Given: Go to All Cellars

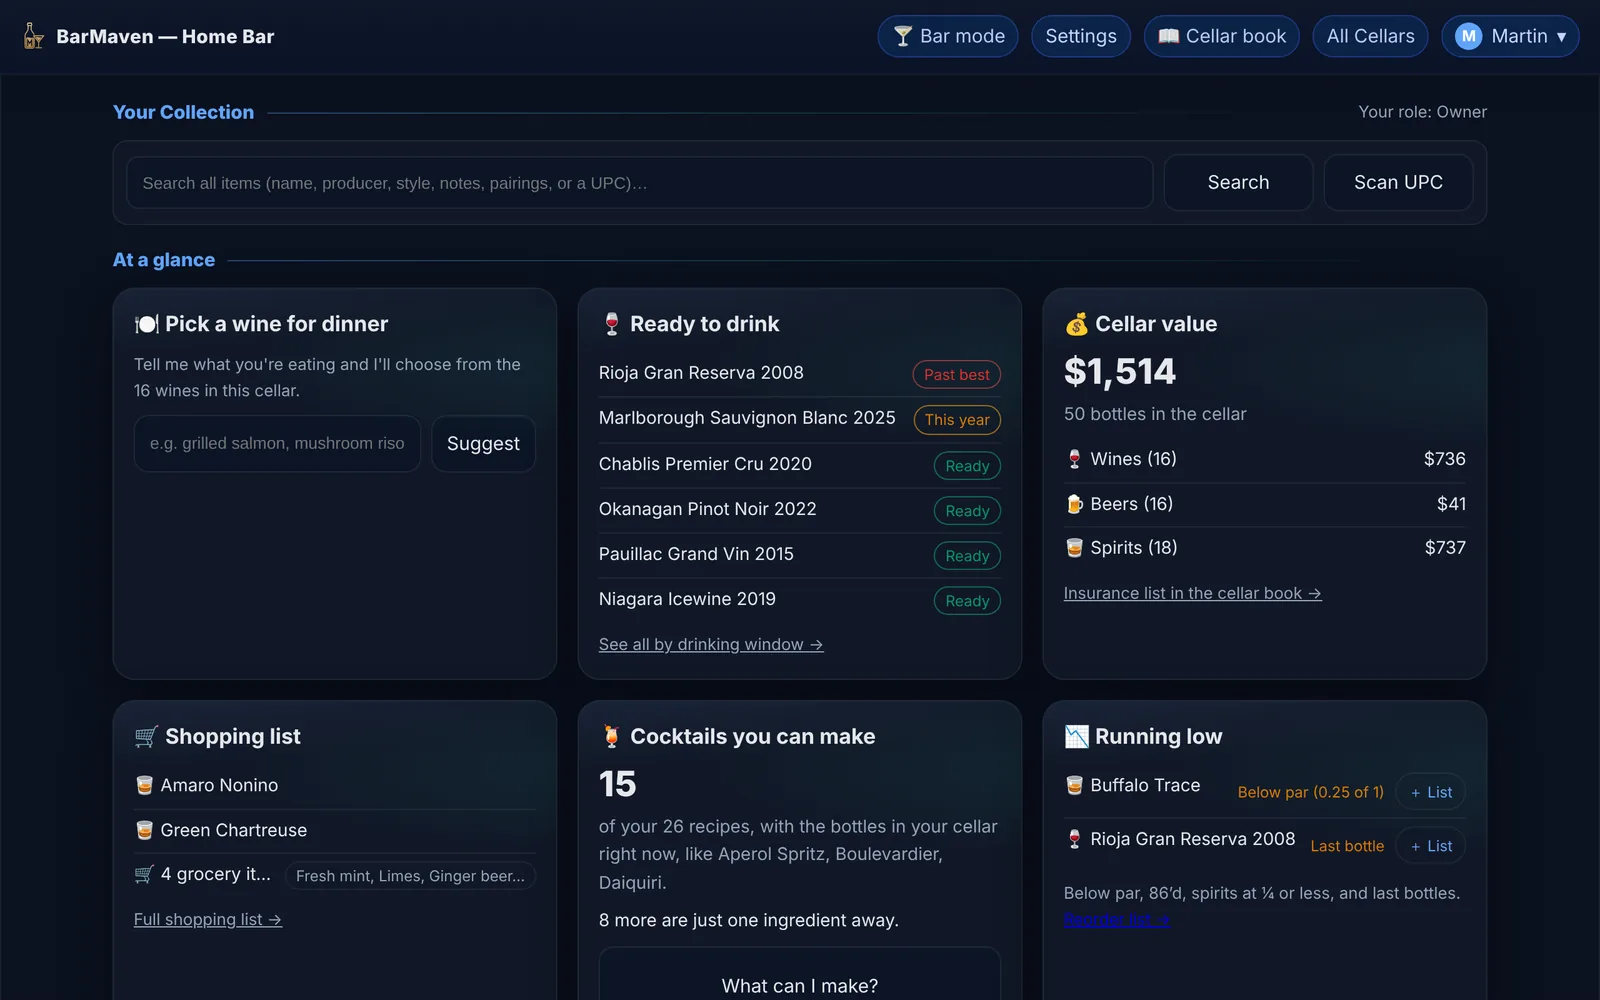Looking at the screenshot, I should [x=1370, y=36].
